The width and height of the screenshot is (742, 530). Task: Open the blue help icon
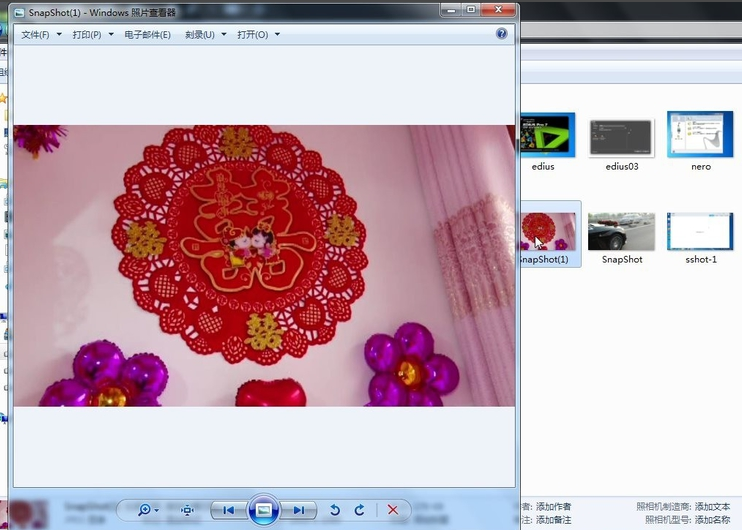[502, 34]
